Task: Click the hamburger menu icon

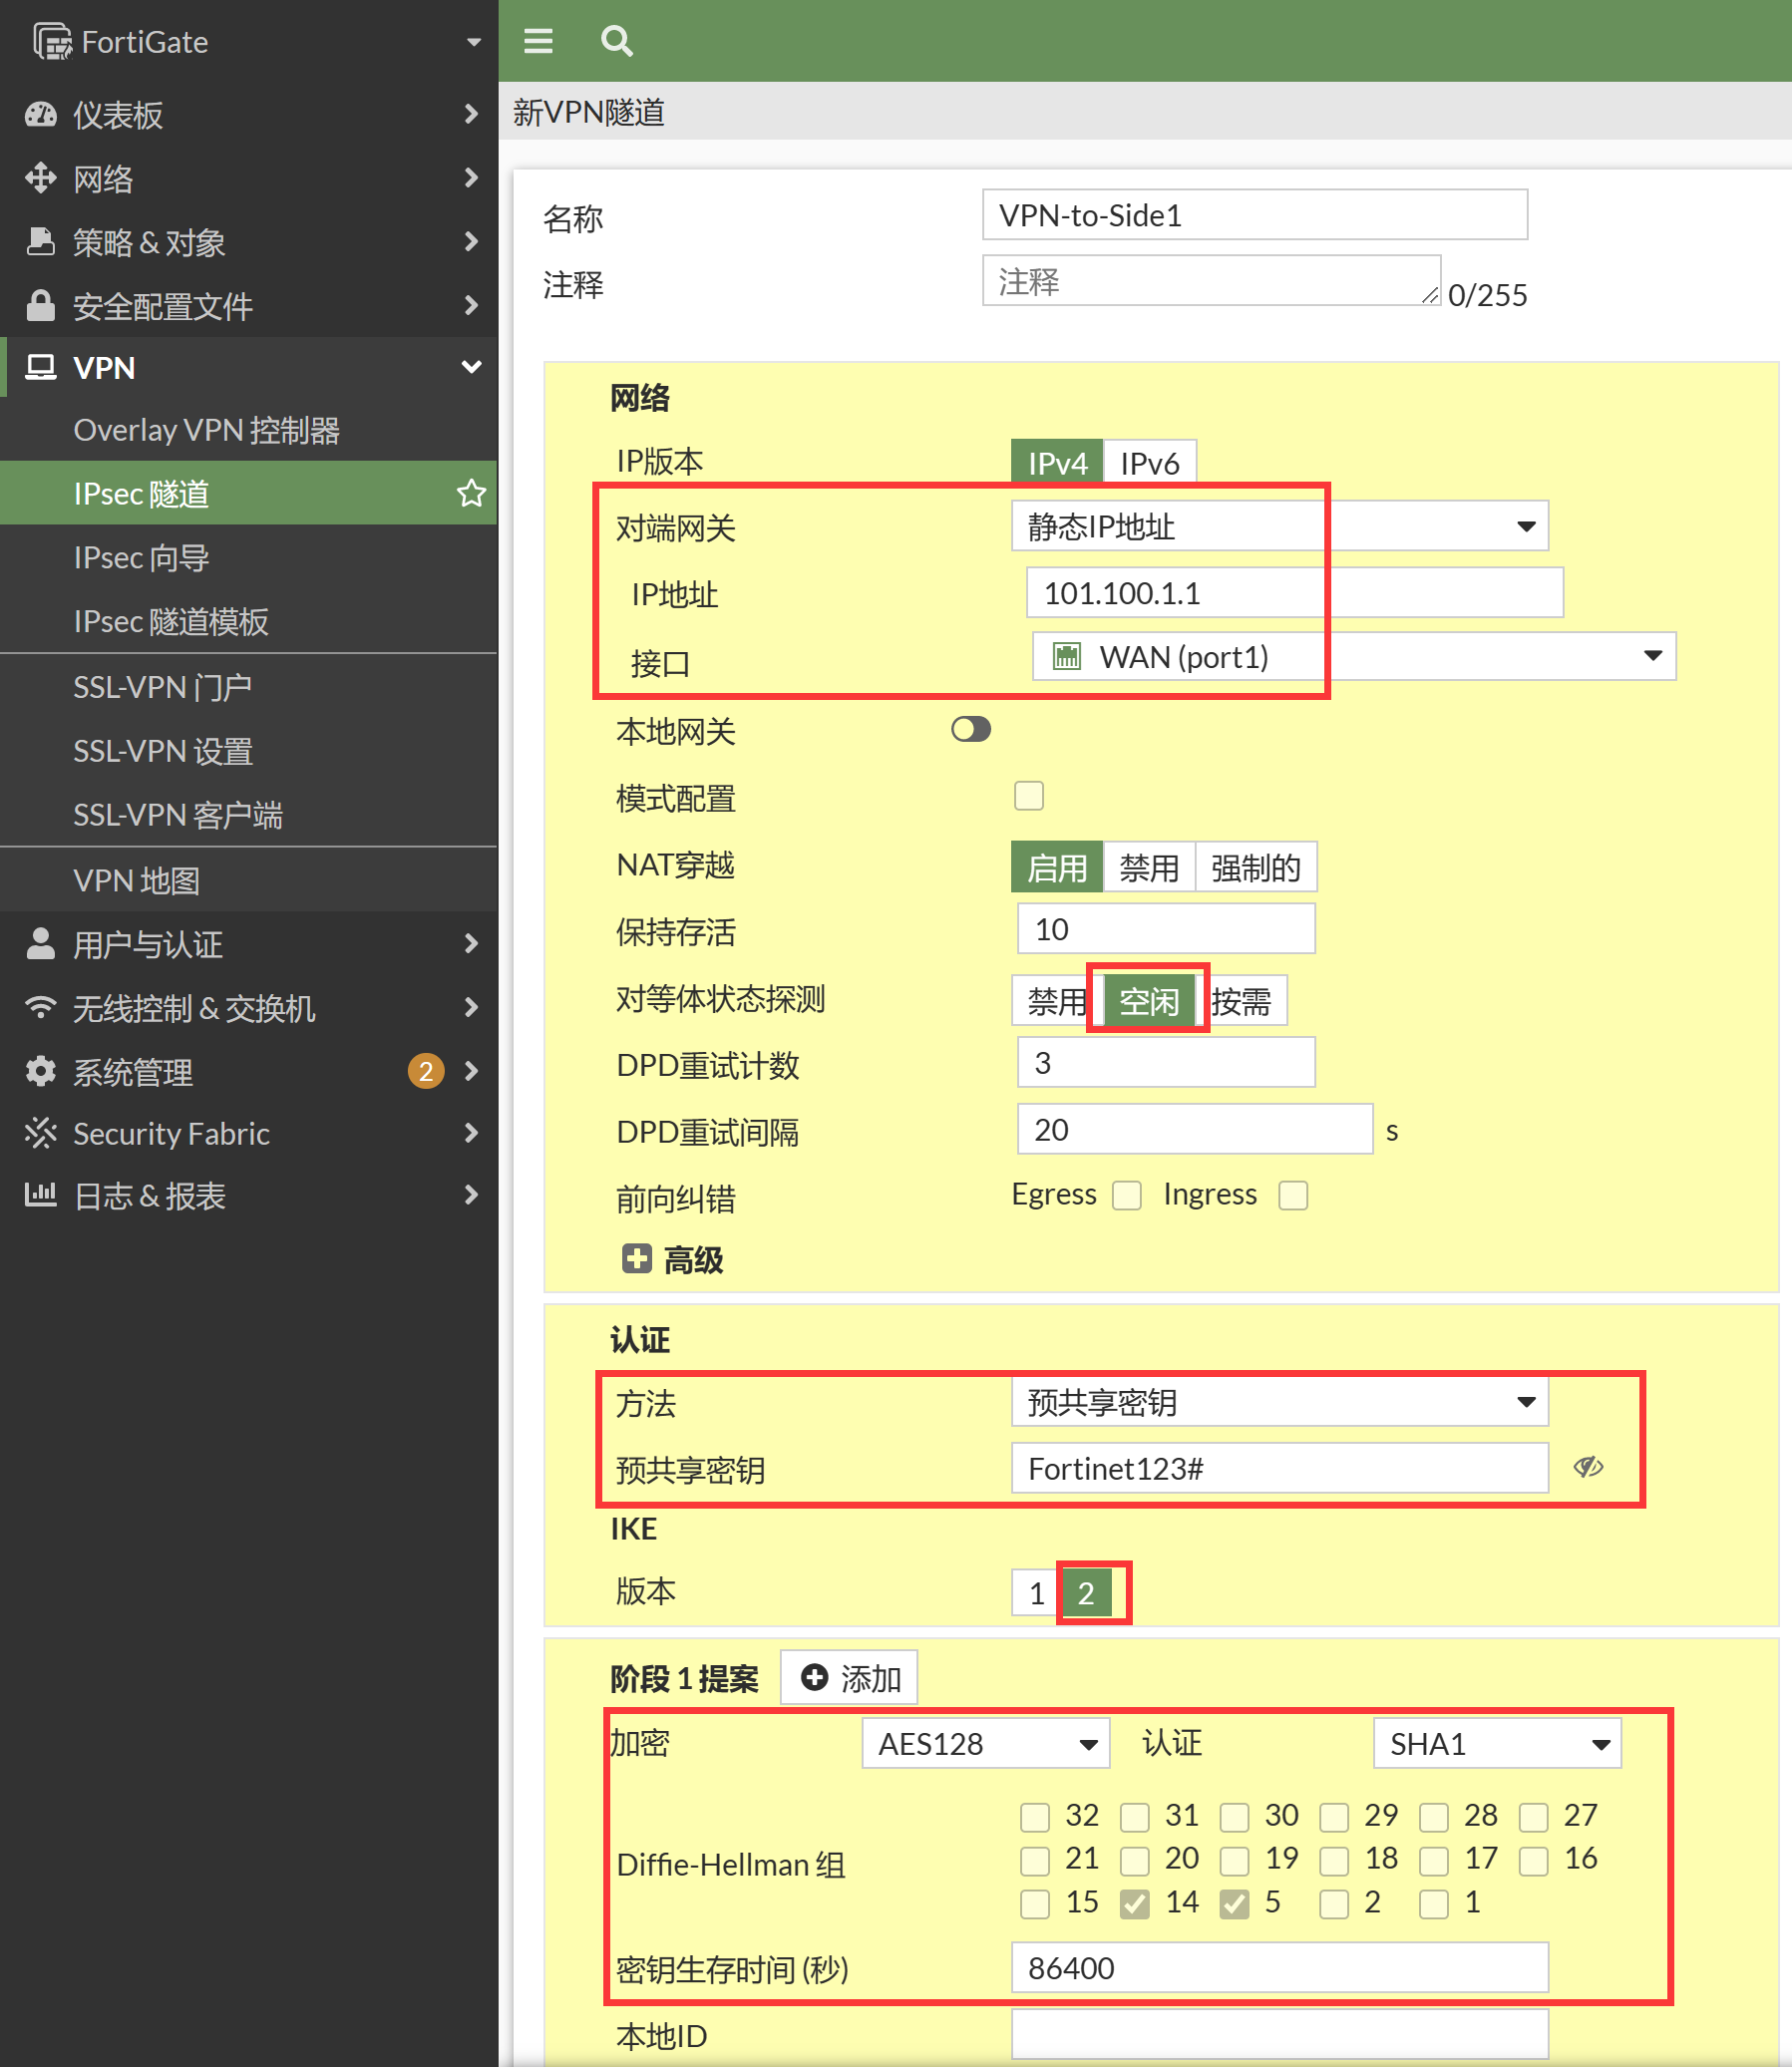Action: [x=538, y=41]
